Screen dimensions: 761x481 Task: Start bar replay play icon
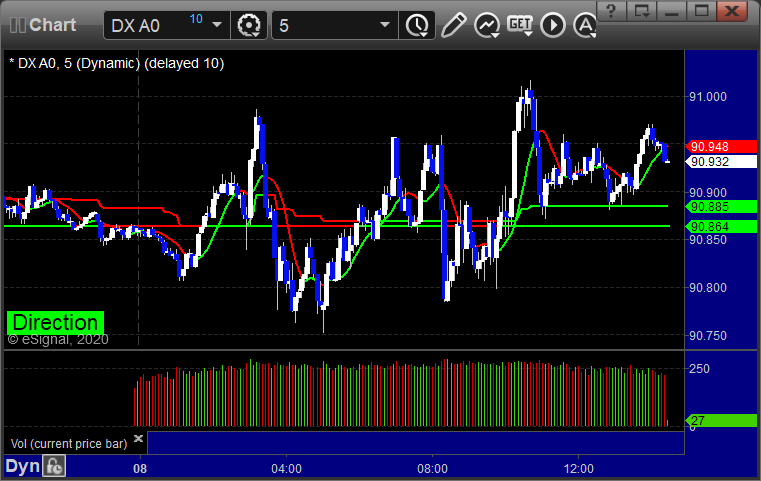point(553,25)
